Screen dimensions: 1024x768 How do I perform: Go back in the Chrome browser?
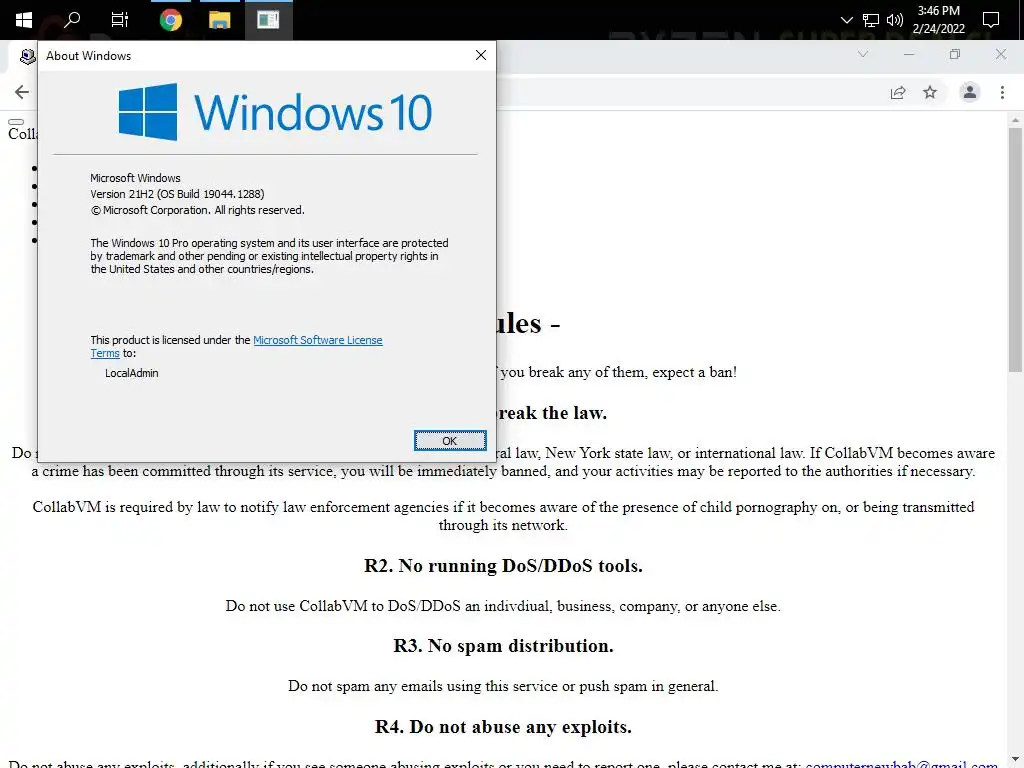tap(22, 92)
